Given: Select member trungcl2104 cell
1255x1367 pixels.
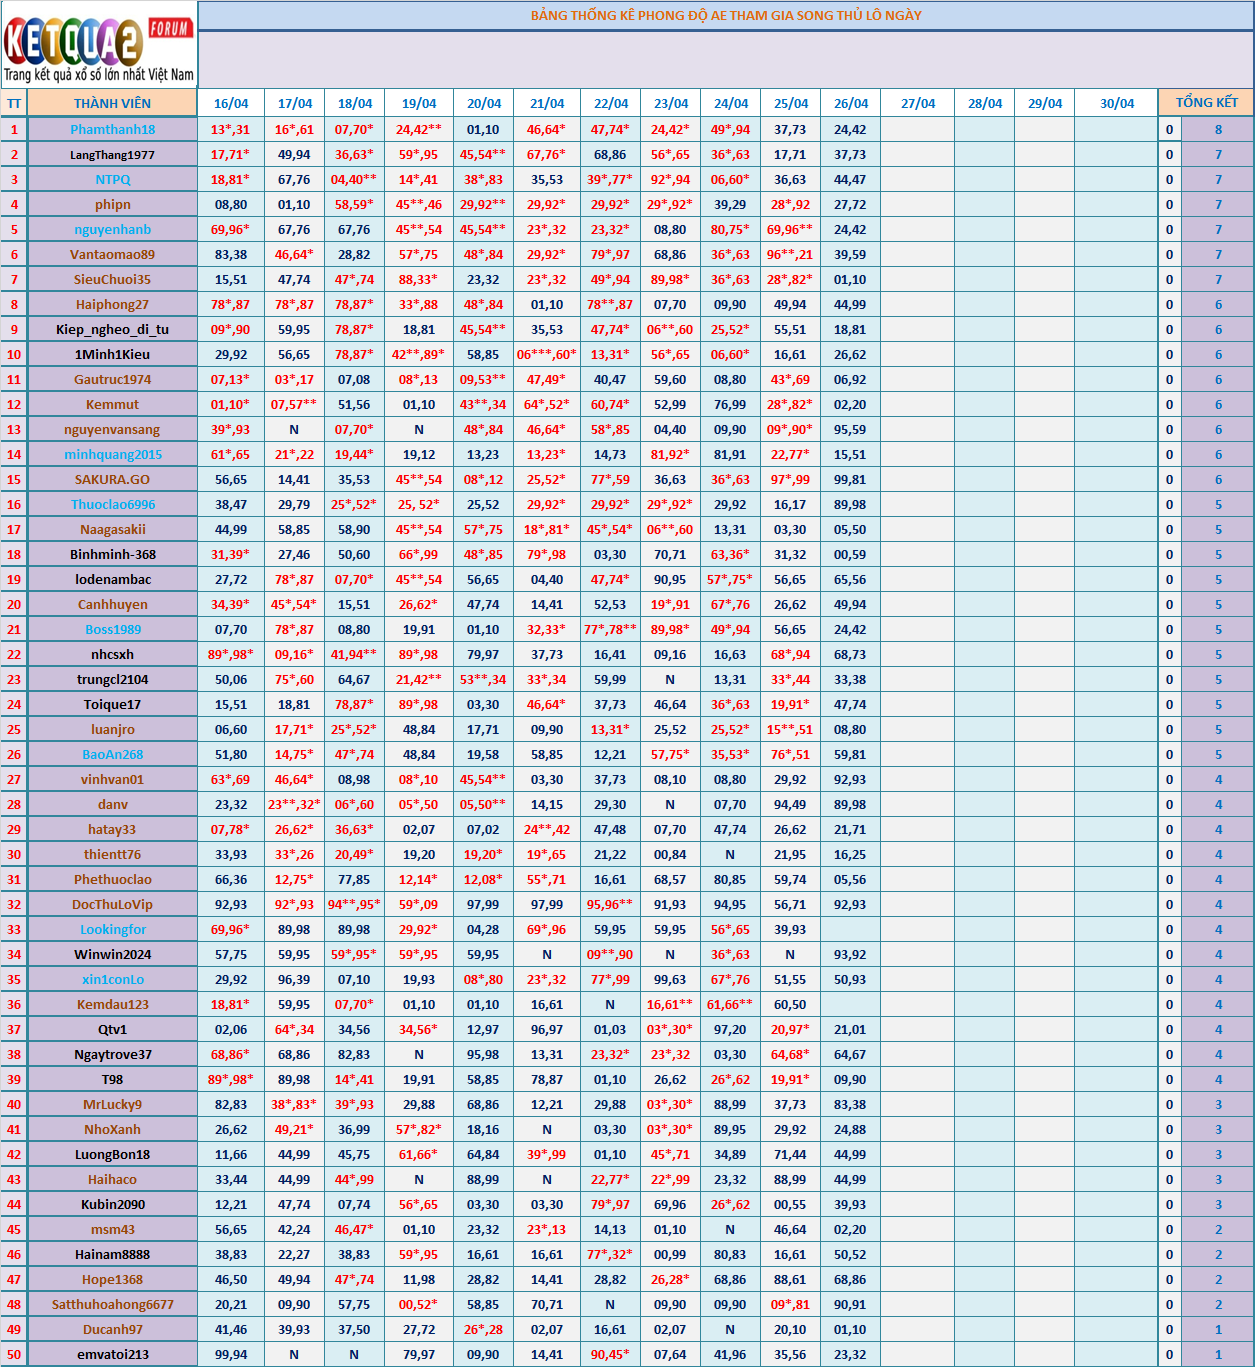Looking at the screenshot, I should (112, 679).
